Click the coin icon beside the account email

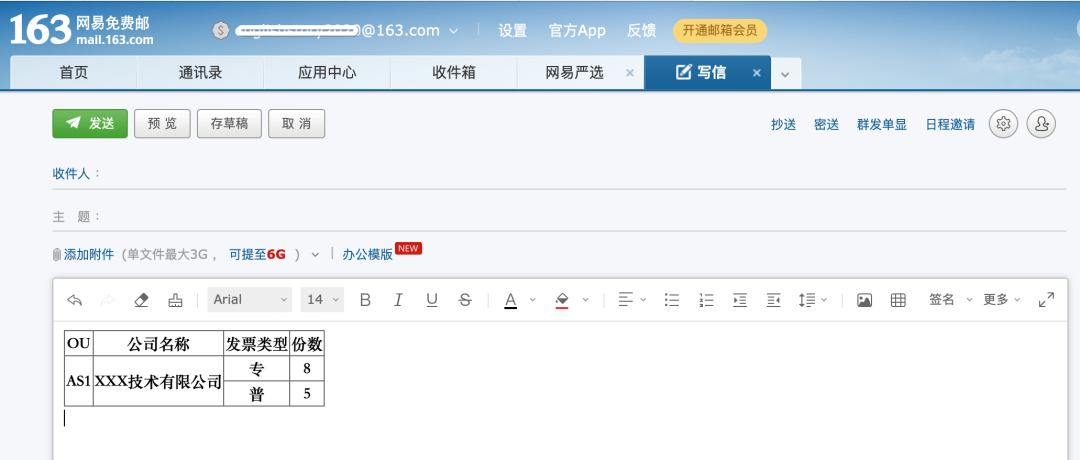[x=220, y=30]
